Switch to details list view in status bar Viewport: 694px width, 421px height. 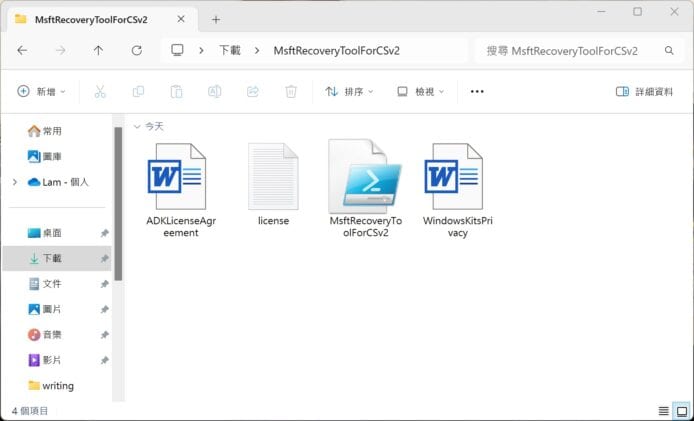pyautogui.click(x=663, y=411)
